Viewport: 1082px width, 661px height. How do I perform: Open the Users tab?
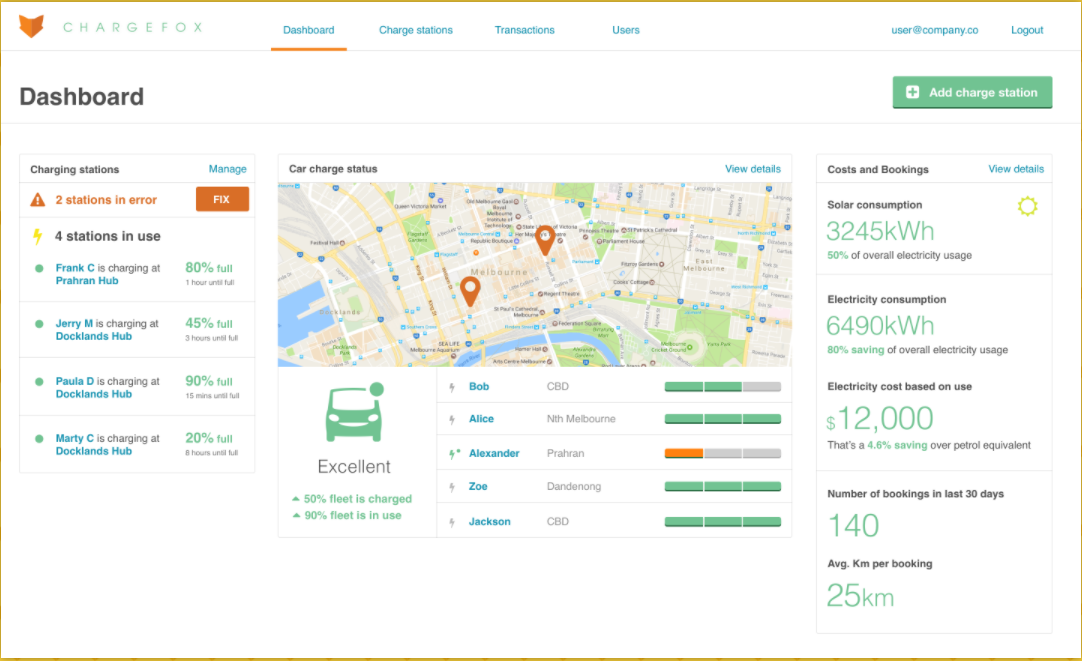coord(626,30)
